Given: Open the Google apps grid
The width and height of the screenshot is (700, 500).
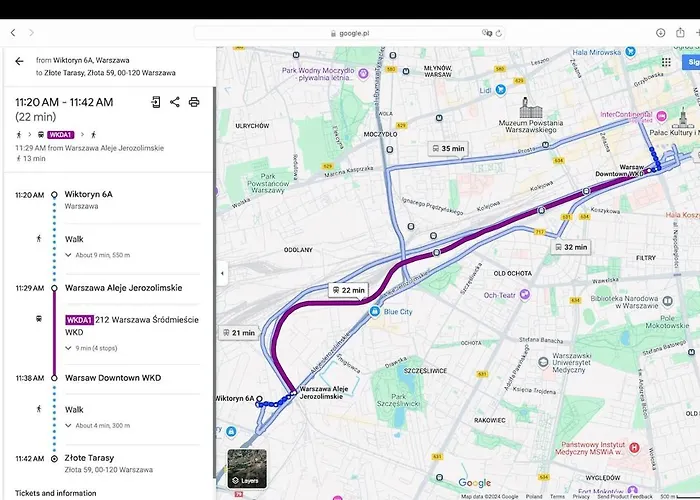Looking at the screenshot, I should tap(666, 61).
